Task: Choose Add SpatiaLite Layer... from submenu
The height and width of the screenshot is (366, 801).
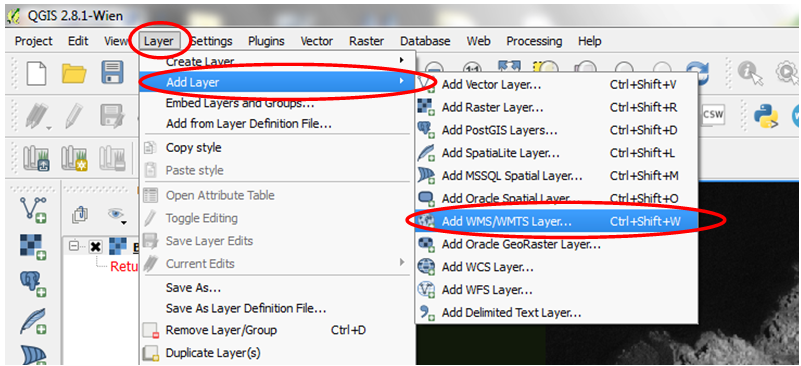Action: [x=556, y=153]
